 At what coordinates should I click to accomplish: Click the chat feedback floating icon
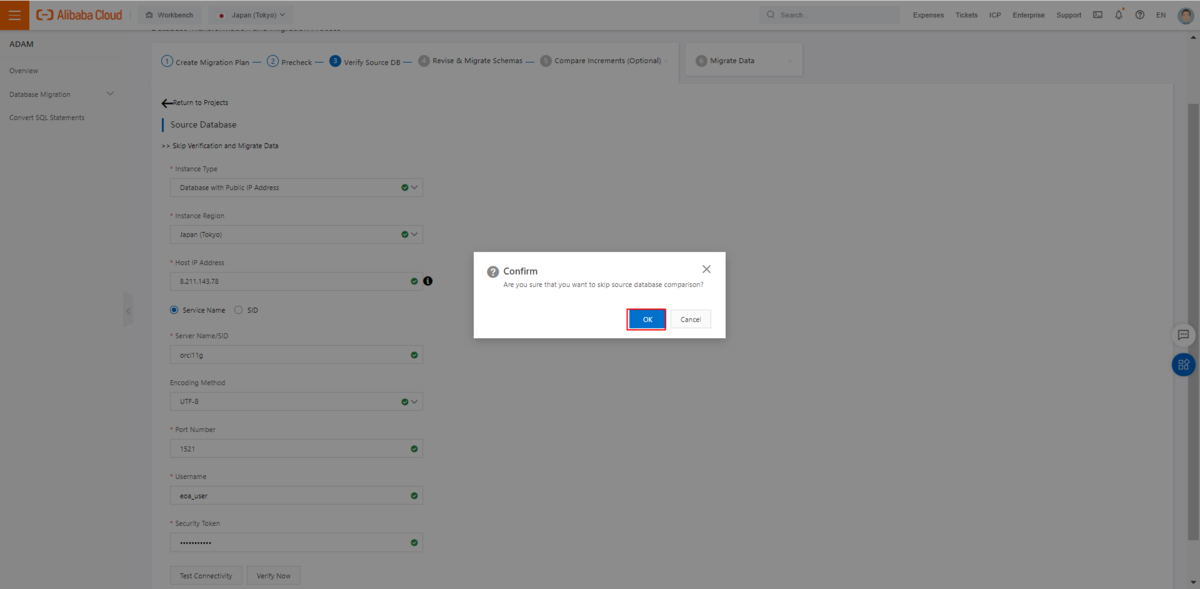point(1183,335)
